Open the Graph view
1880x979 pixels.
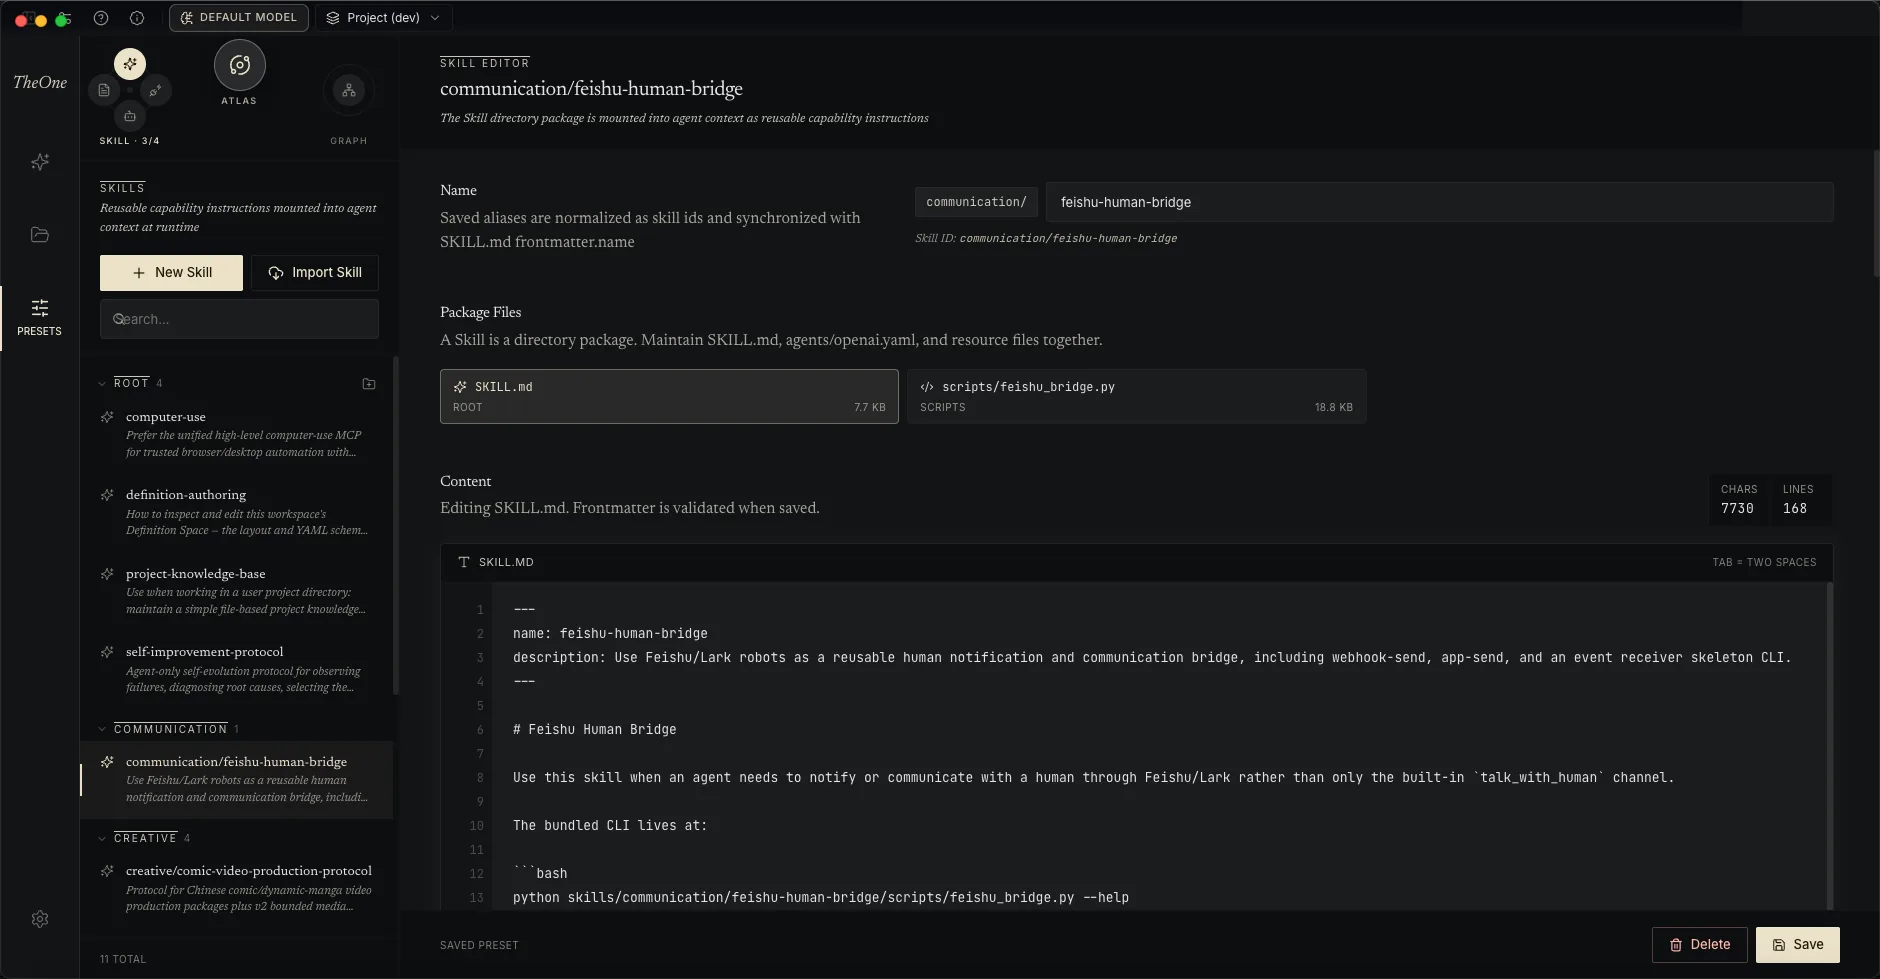pos(349,91)
